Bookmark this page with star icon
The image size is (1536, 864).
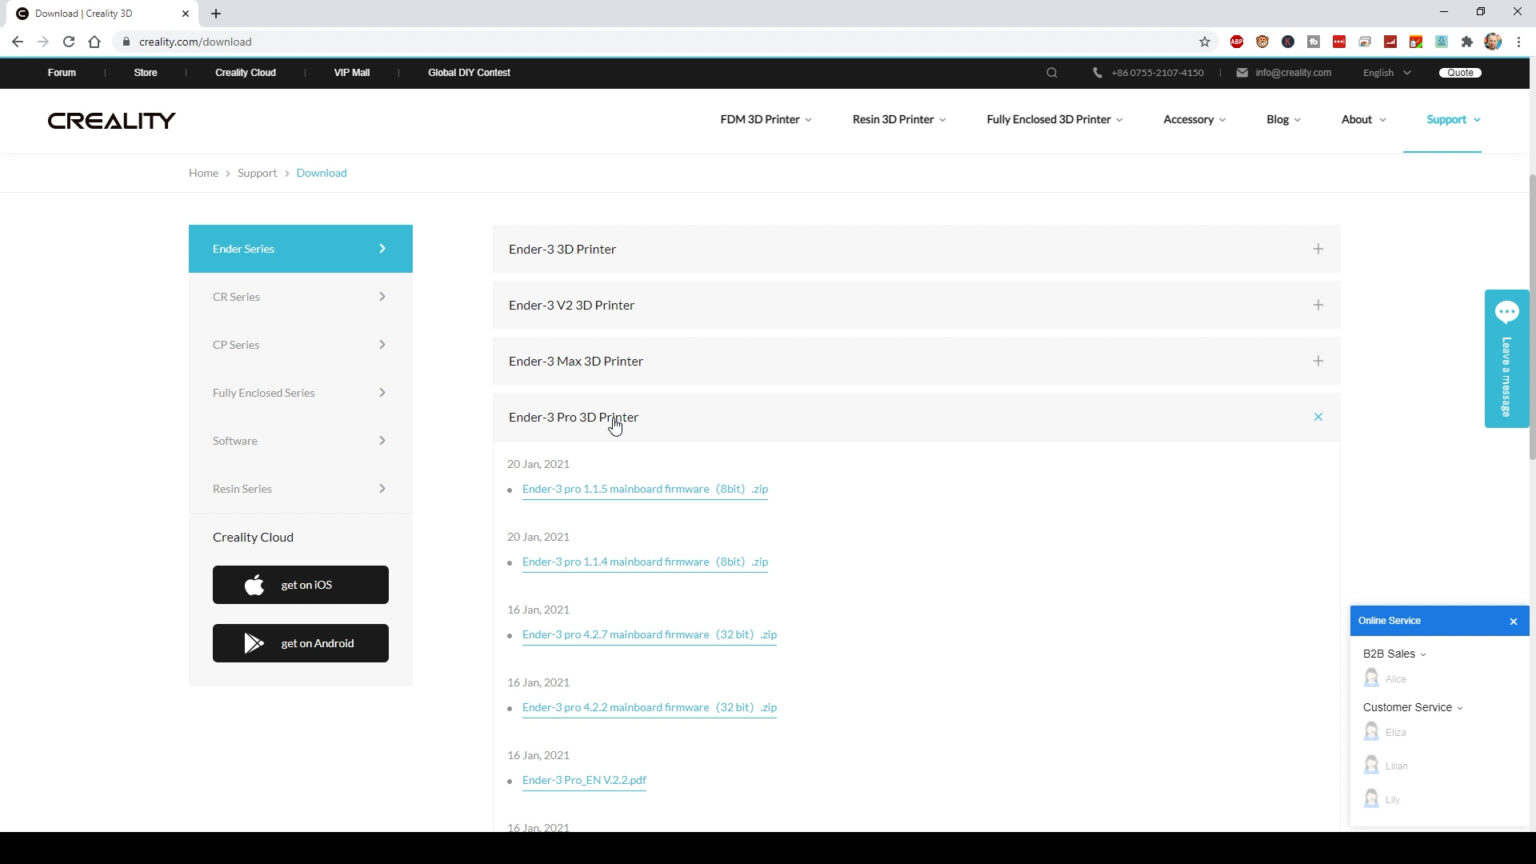click(1204, 42)
